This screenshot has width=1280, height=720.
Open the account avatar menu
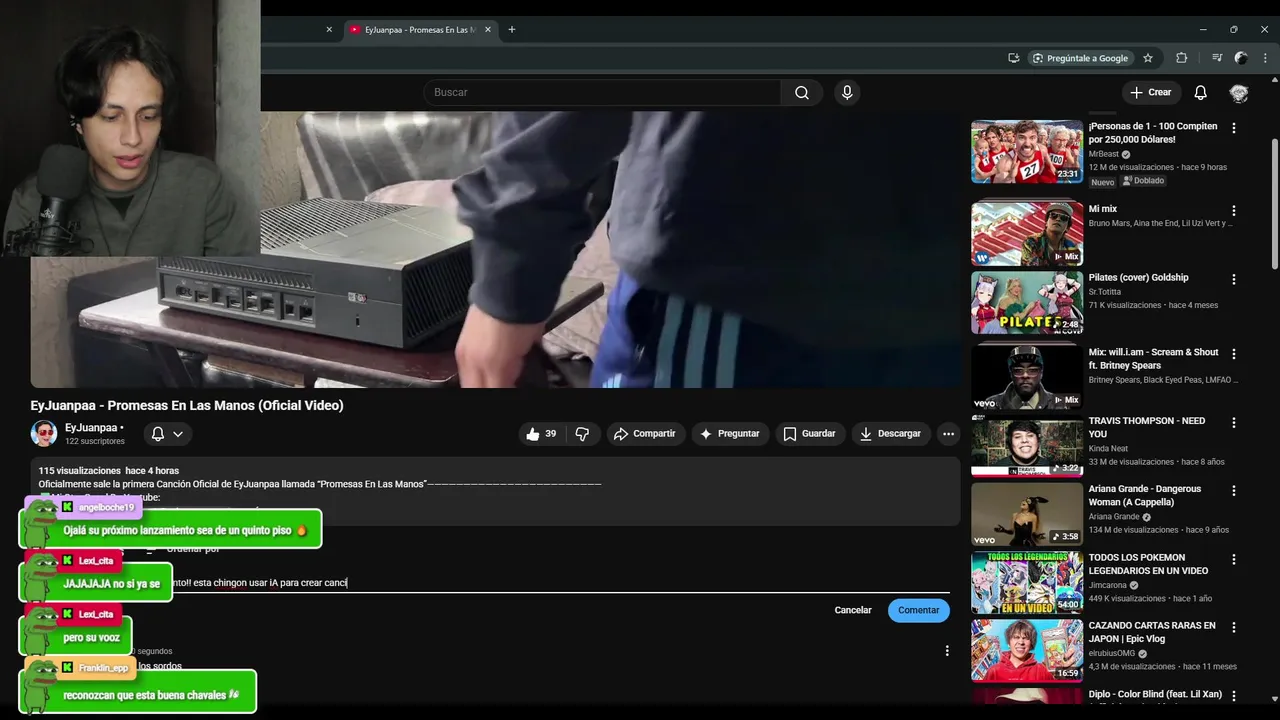[x=1239, y=93]
